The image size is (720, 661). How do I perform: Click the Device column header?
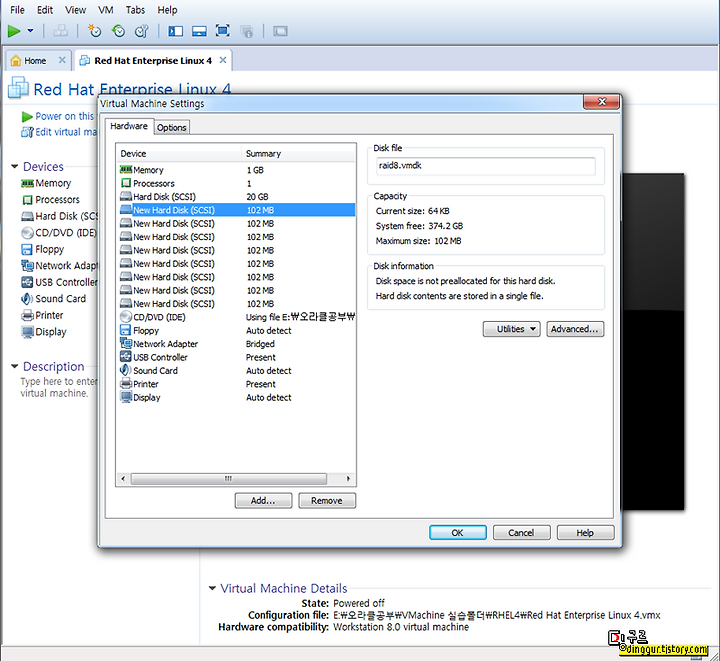tap(179, 154)
